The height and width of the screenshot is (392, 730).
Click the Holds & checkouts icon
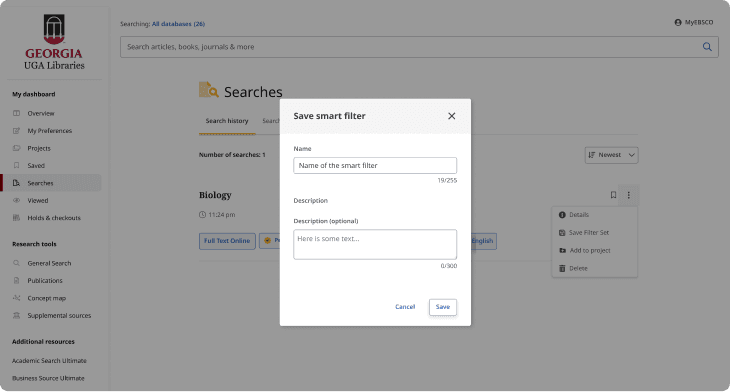tap(16, 217)
